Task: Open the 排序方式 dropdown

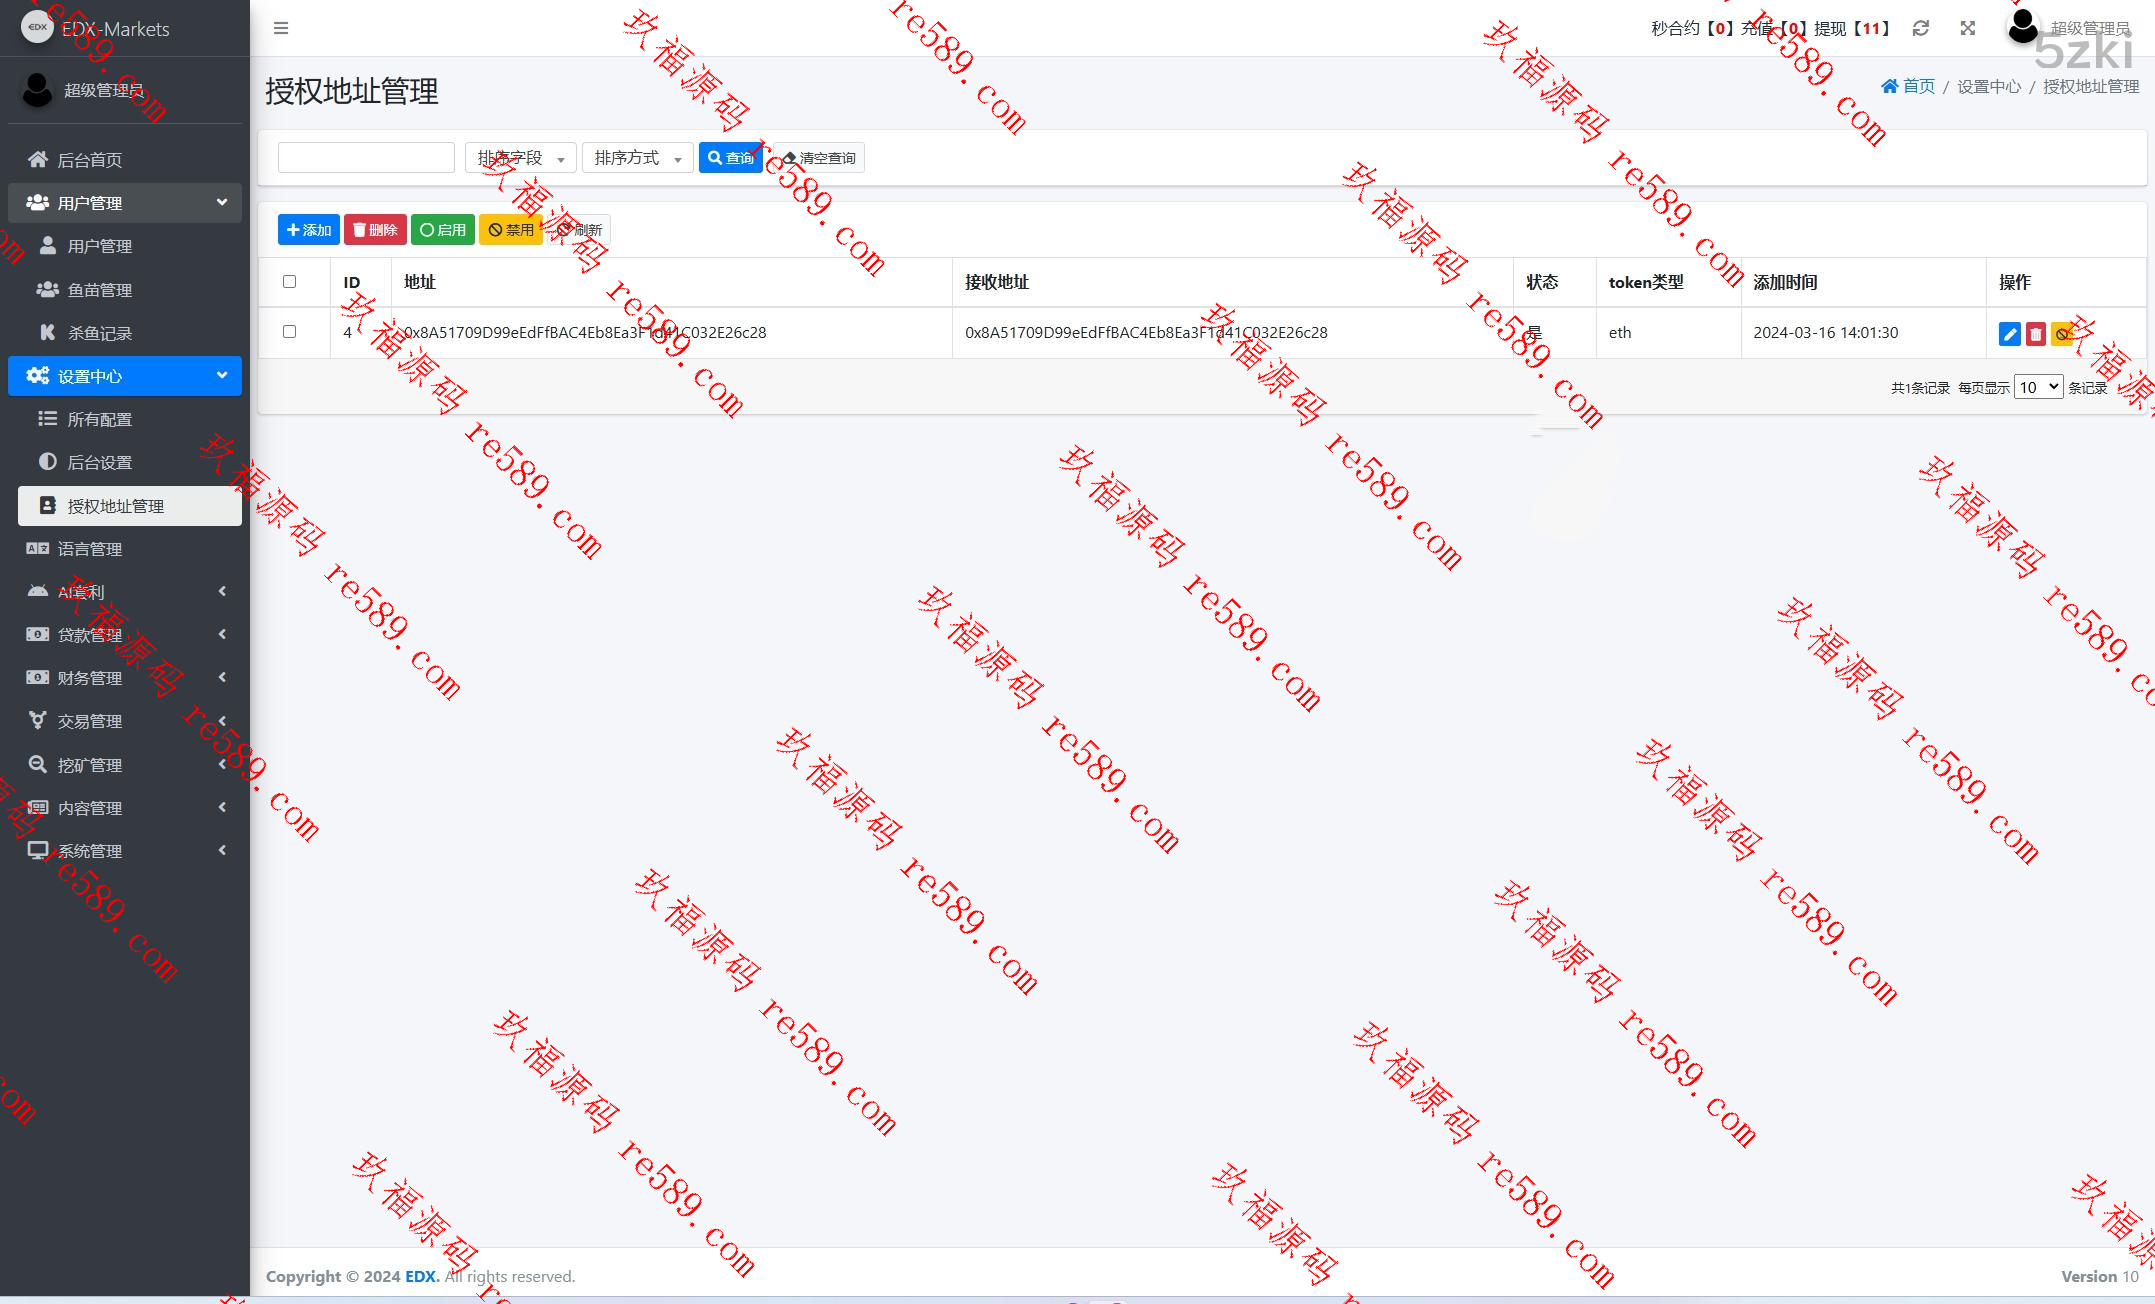Action: tap(637, 158)
